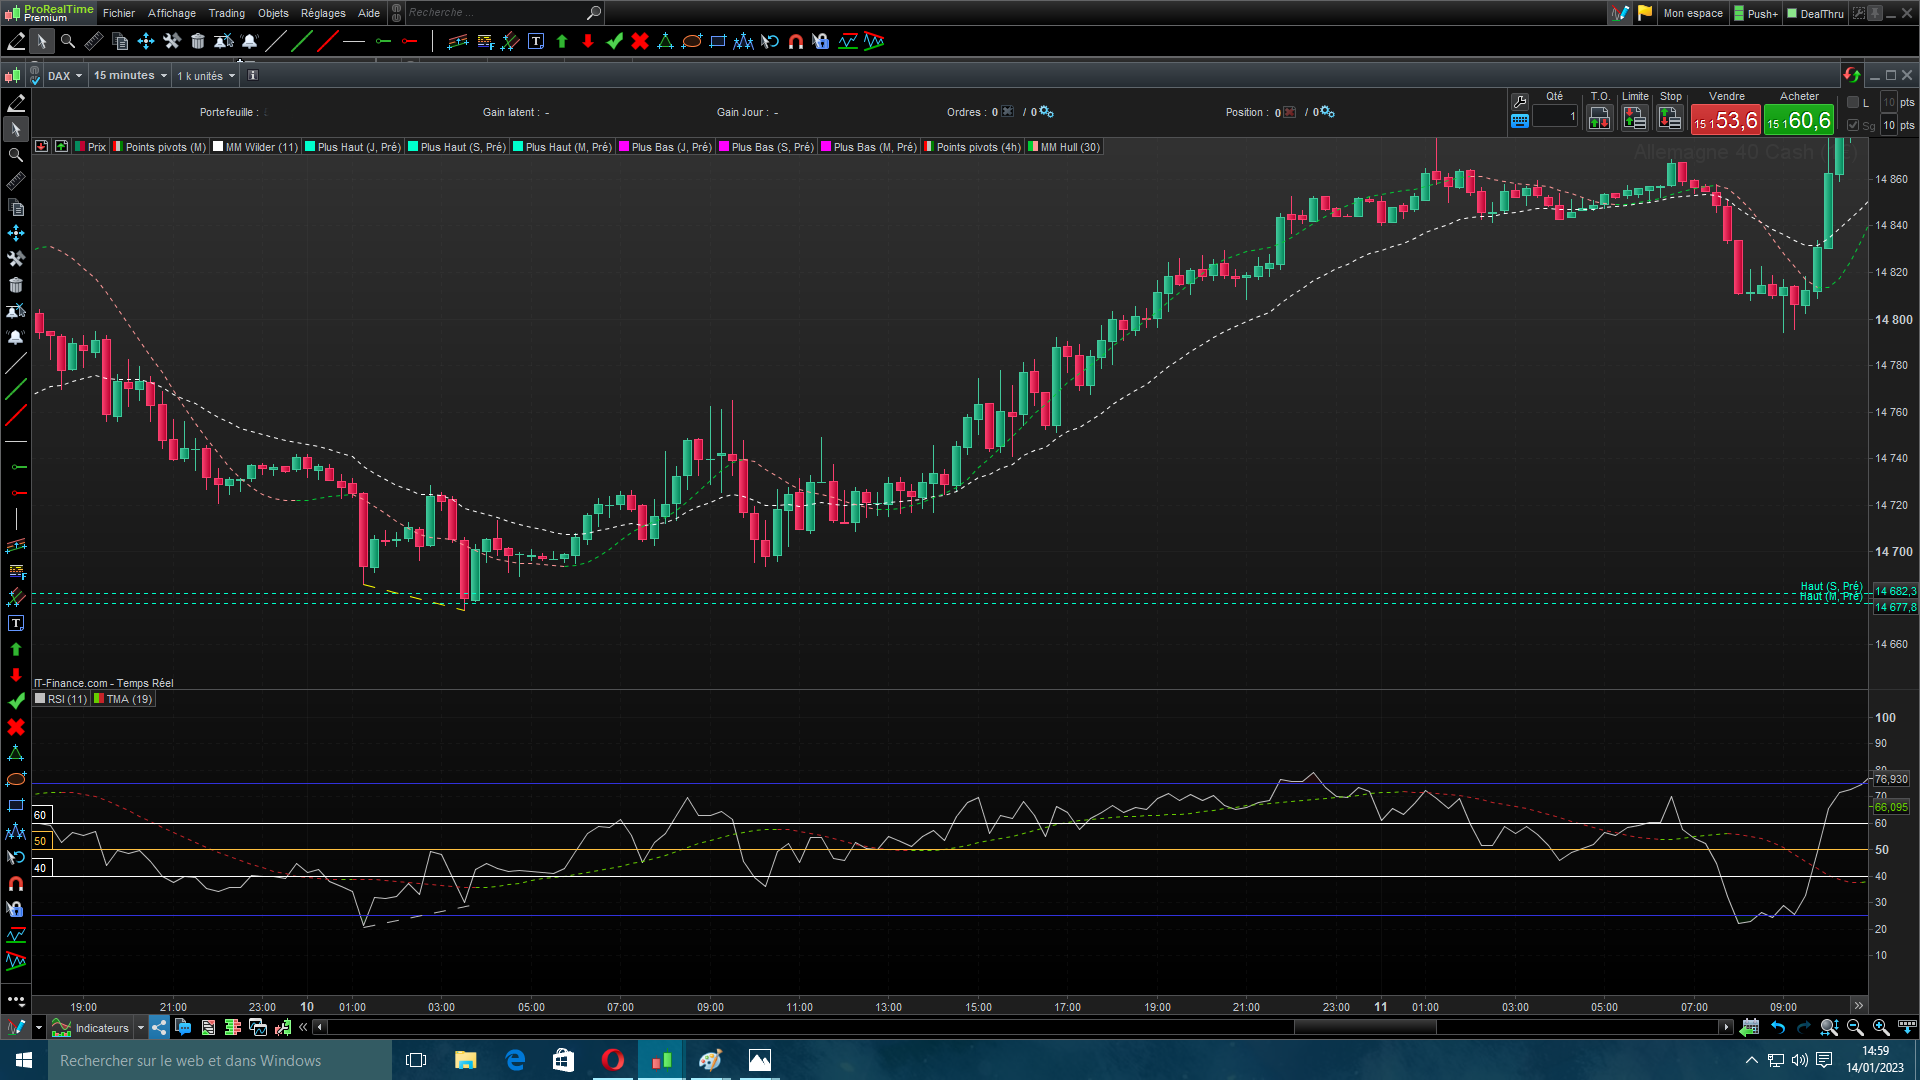
Task: Enable the L limit checkbox
Action: click(1853, 102)
